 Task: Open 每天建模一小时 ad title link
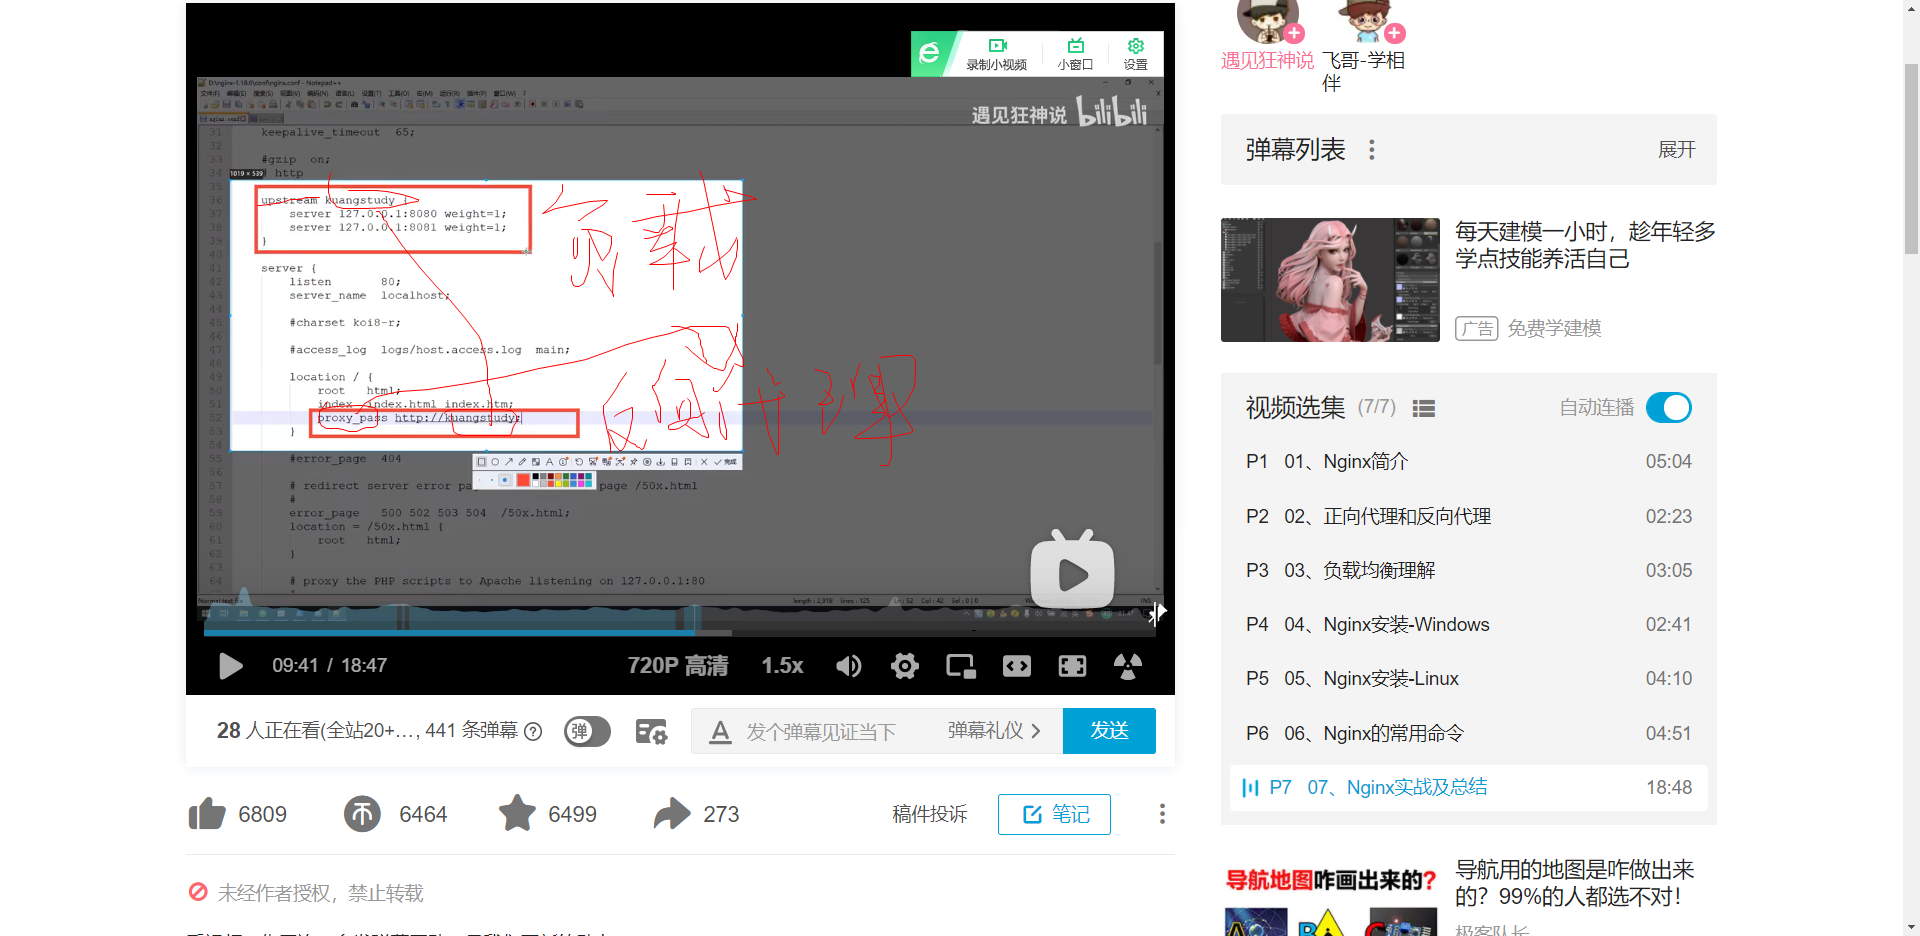(x=1585, y=245)
